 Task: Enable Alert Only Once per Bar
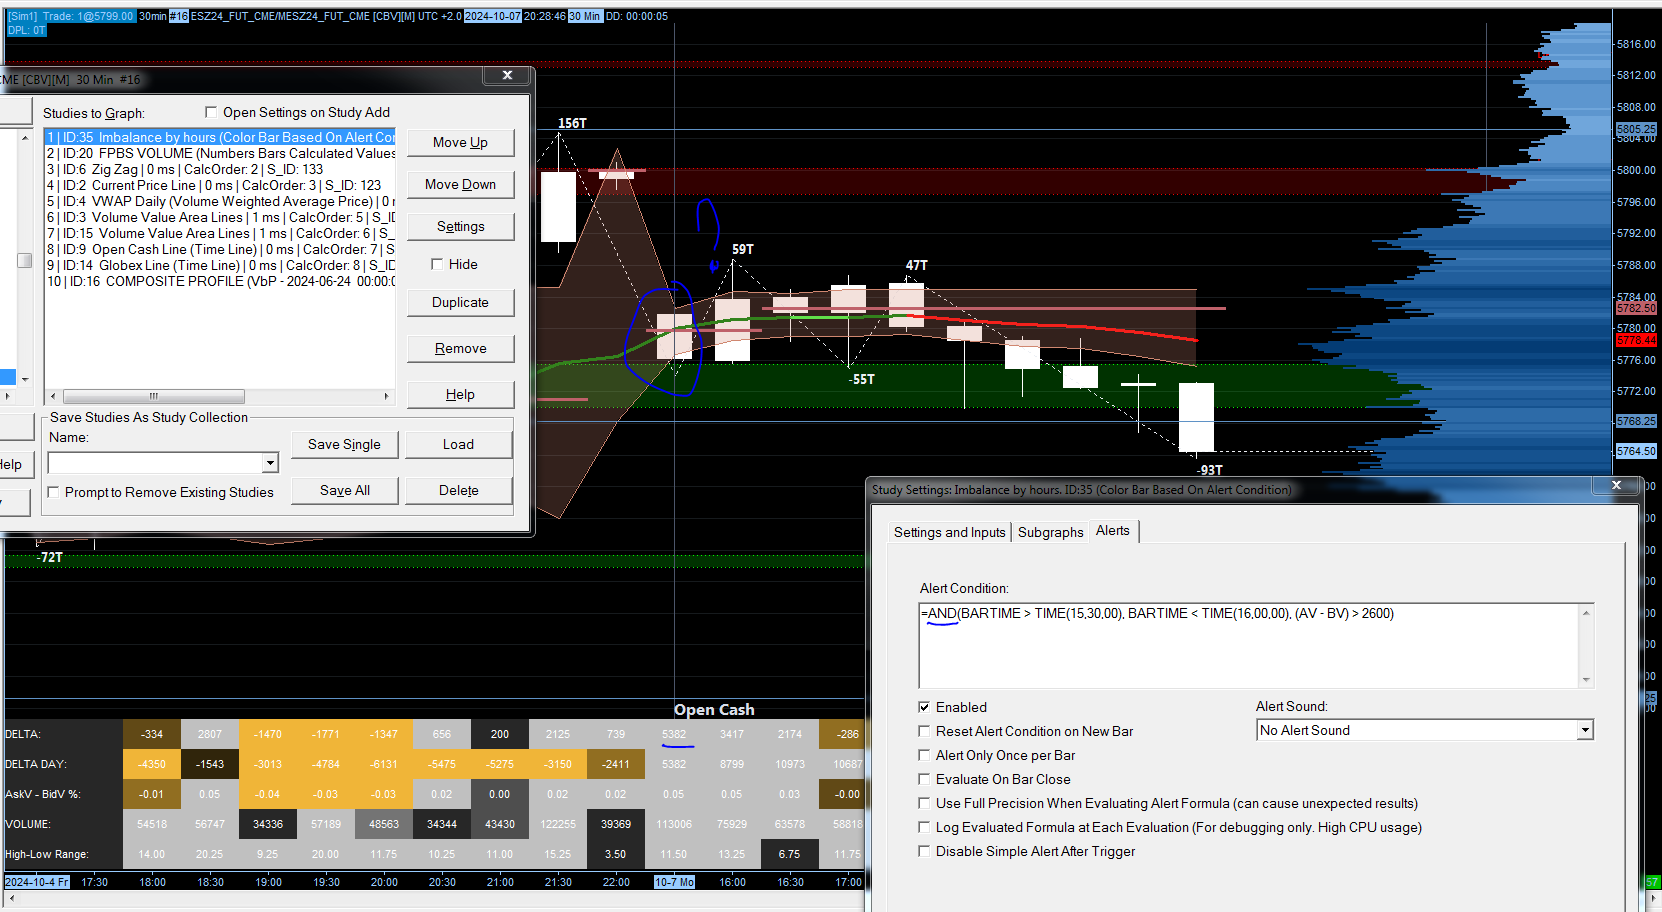point(924,755)
